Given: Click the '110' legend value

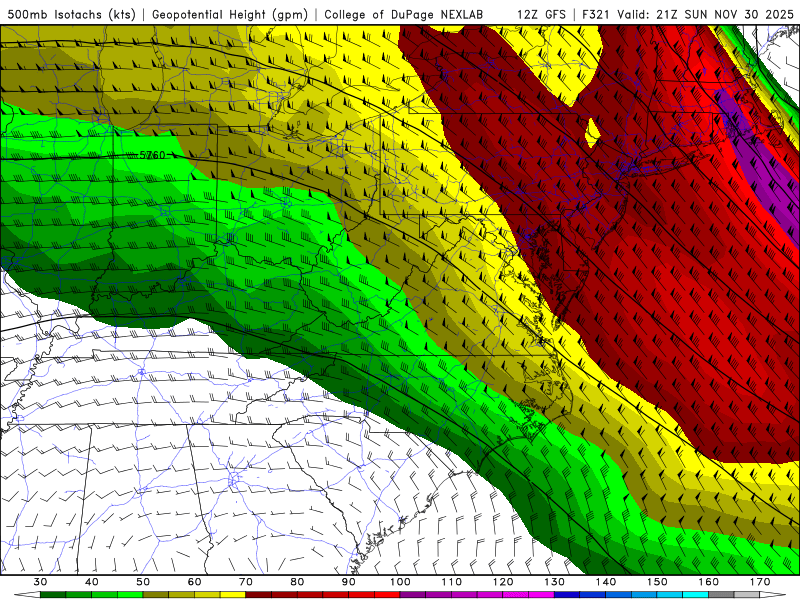Looking at the screenshot, I should point(452,582).
